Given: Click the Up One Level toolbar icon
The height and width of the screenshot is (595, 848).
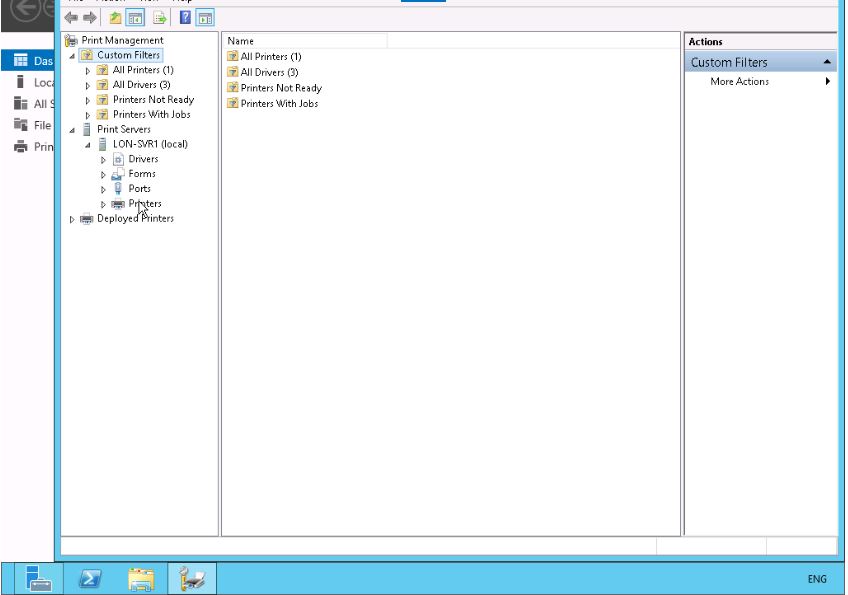Looking at the screenshot, I should [115, 18].
